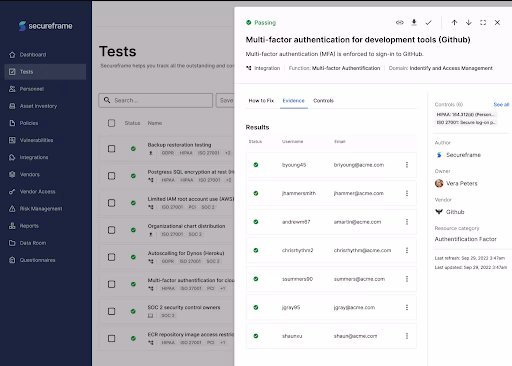The width and height of the screenshot is (512, 366).
Task: Click the Secureframe author icon
Action: (439, 155)
